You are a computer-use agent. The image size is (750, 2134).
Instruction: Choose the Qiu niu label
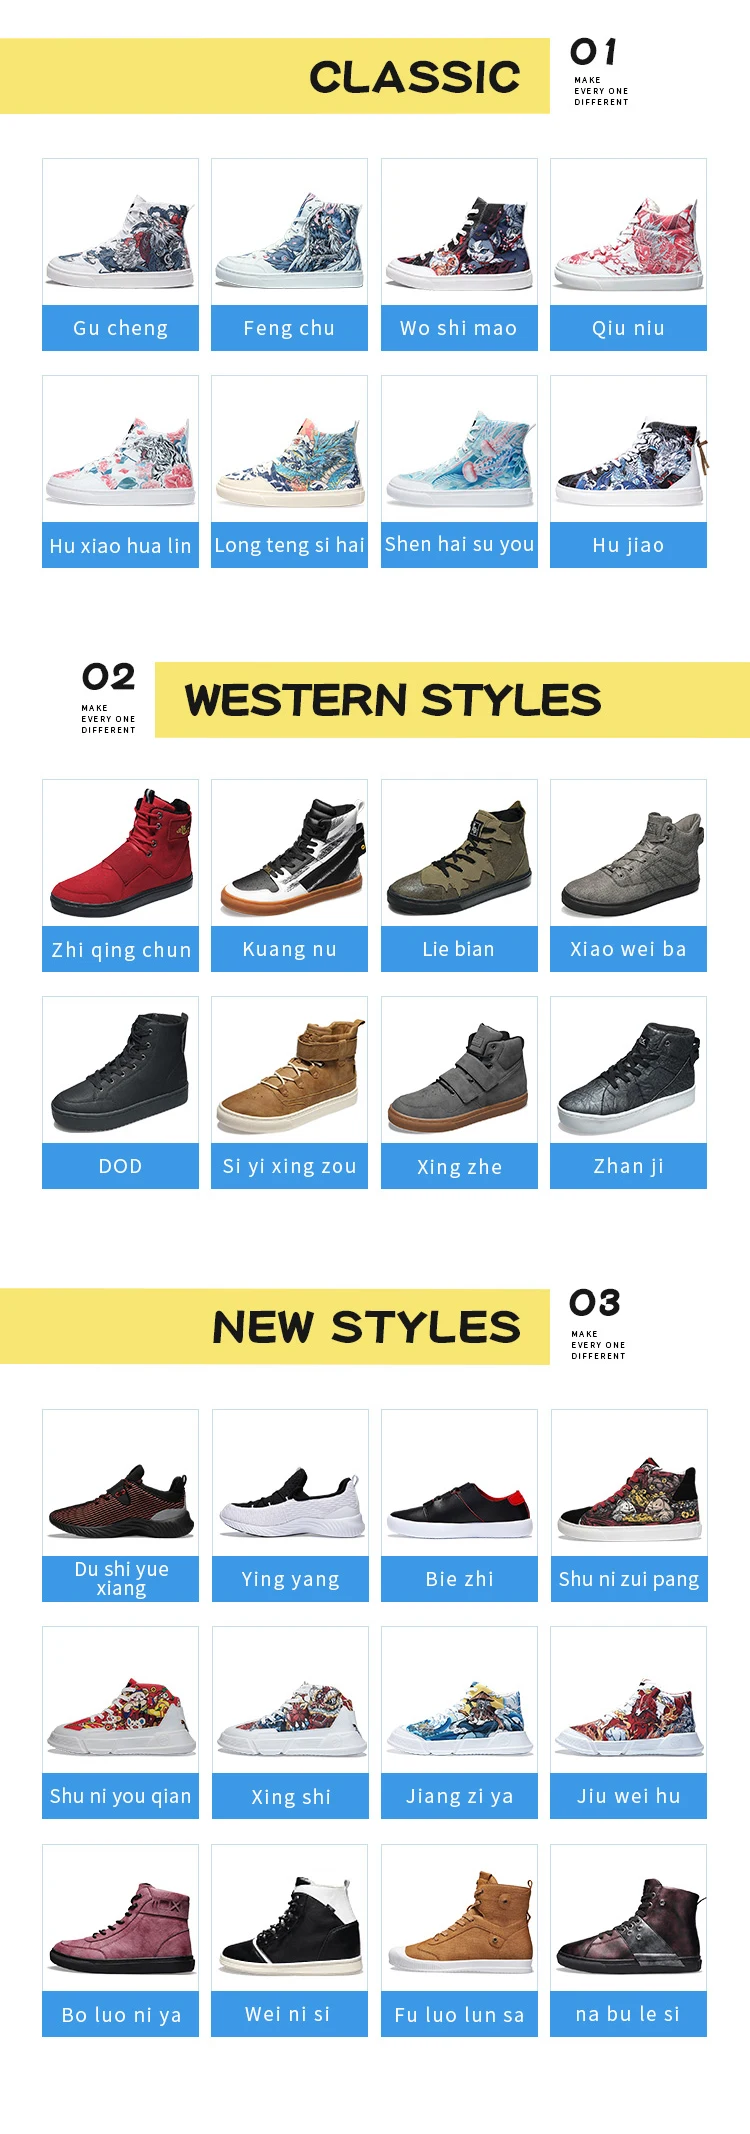(x=628, y=328)
